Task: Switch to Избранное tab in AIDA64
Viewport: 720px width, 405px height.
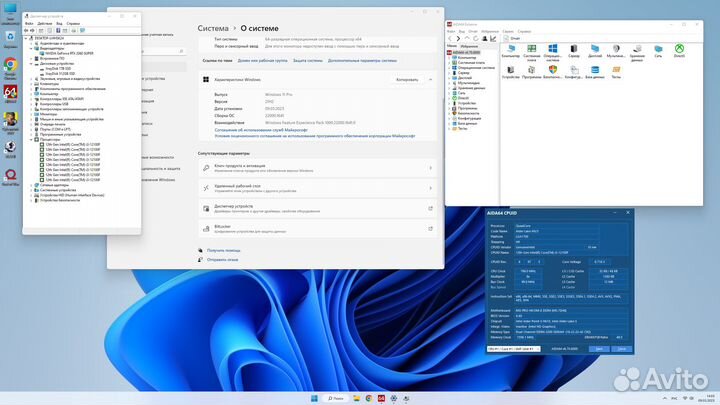Action: click(469, 46)
